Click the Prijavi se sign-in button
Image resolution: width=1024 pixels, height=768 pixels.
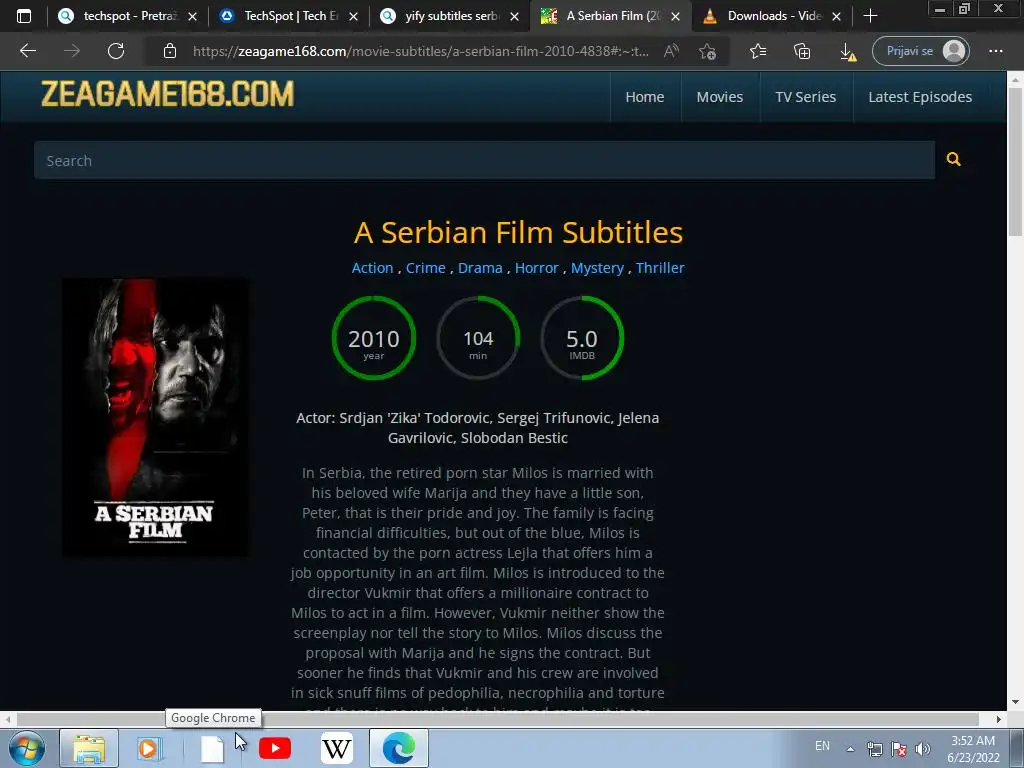tap(920, 51)
